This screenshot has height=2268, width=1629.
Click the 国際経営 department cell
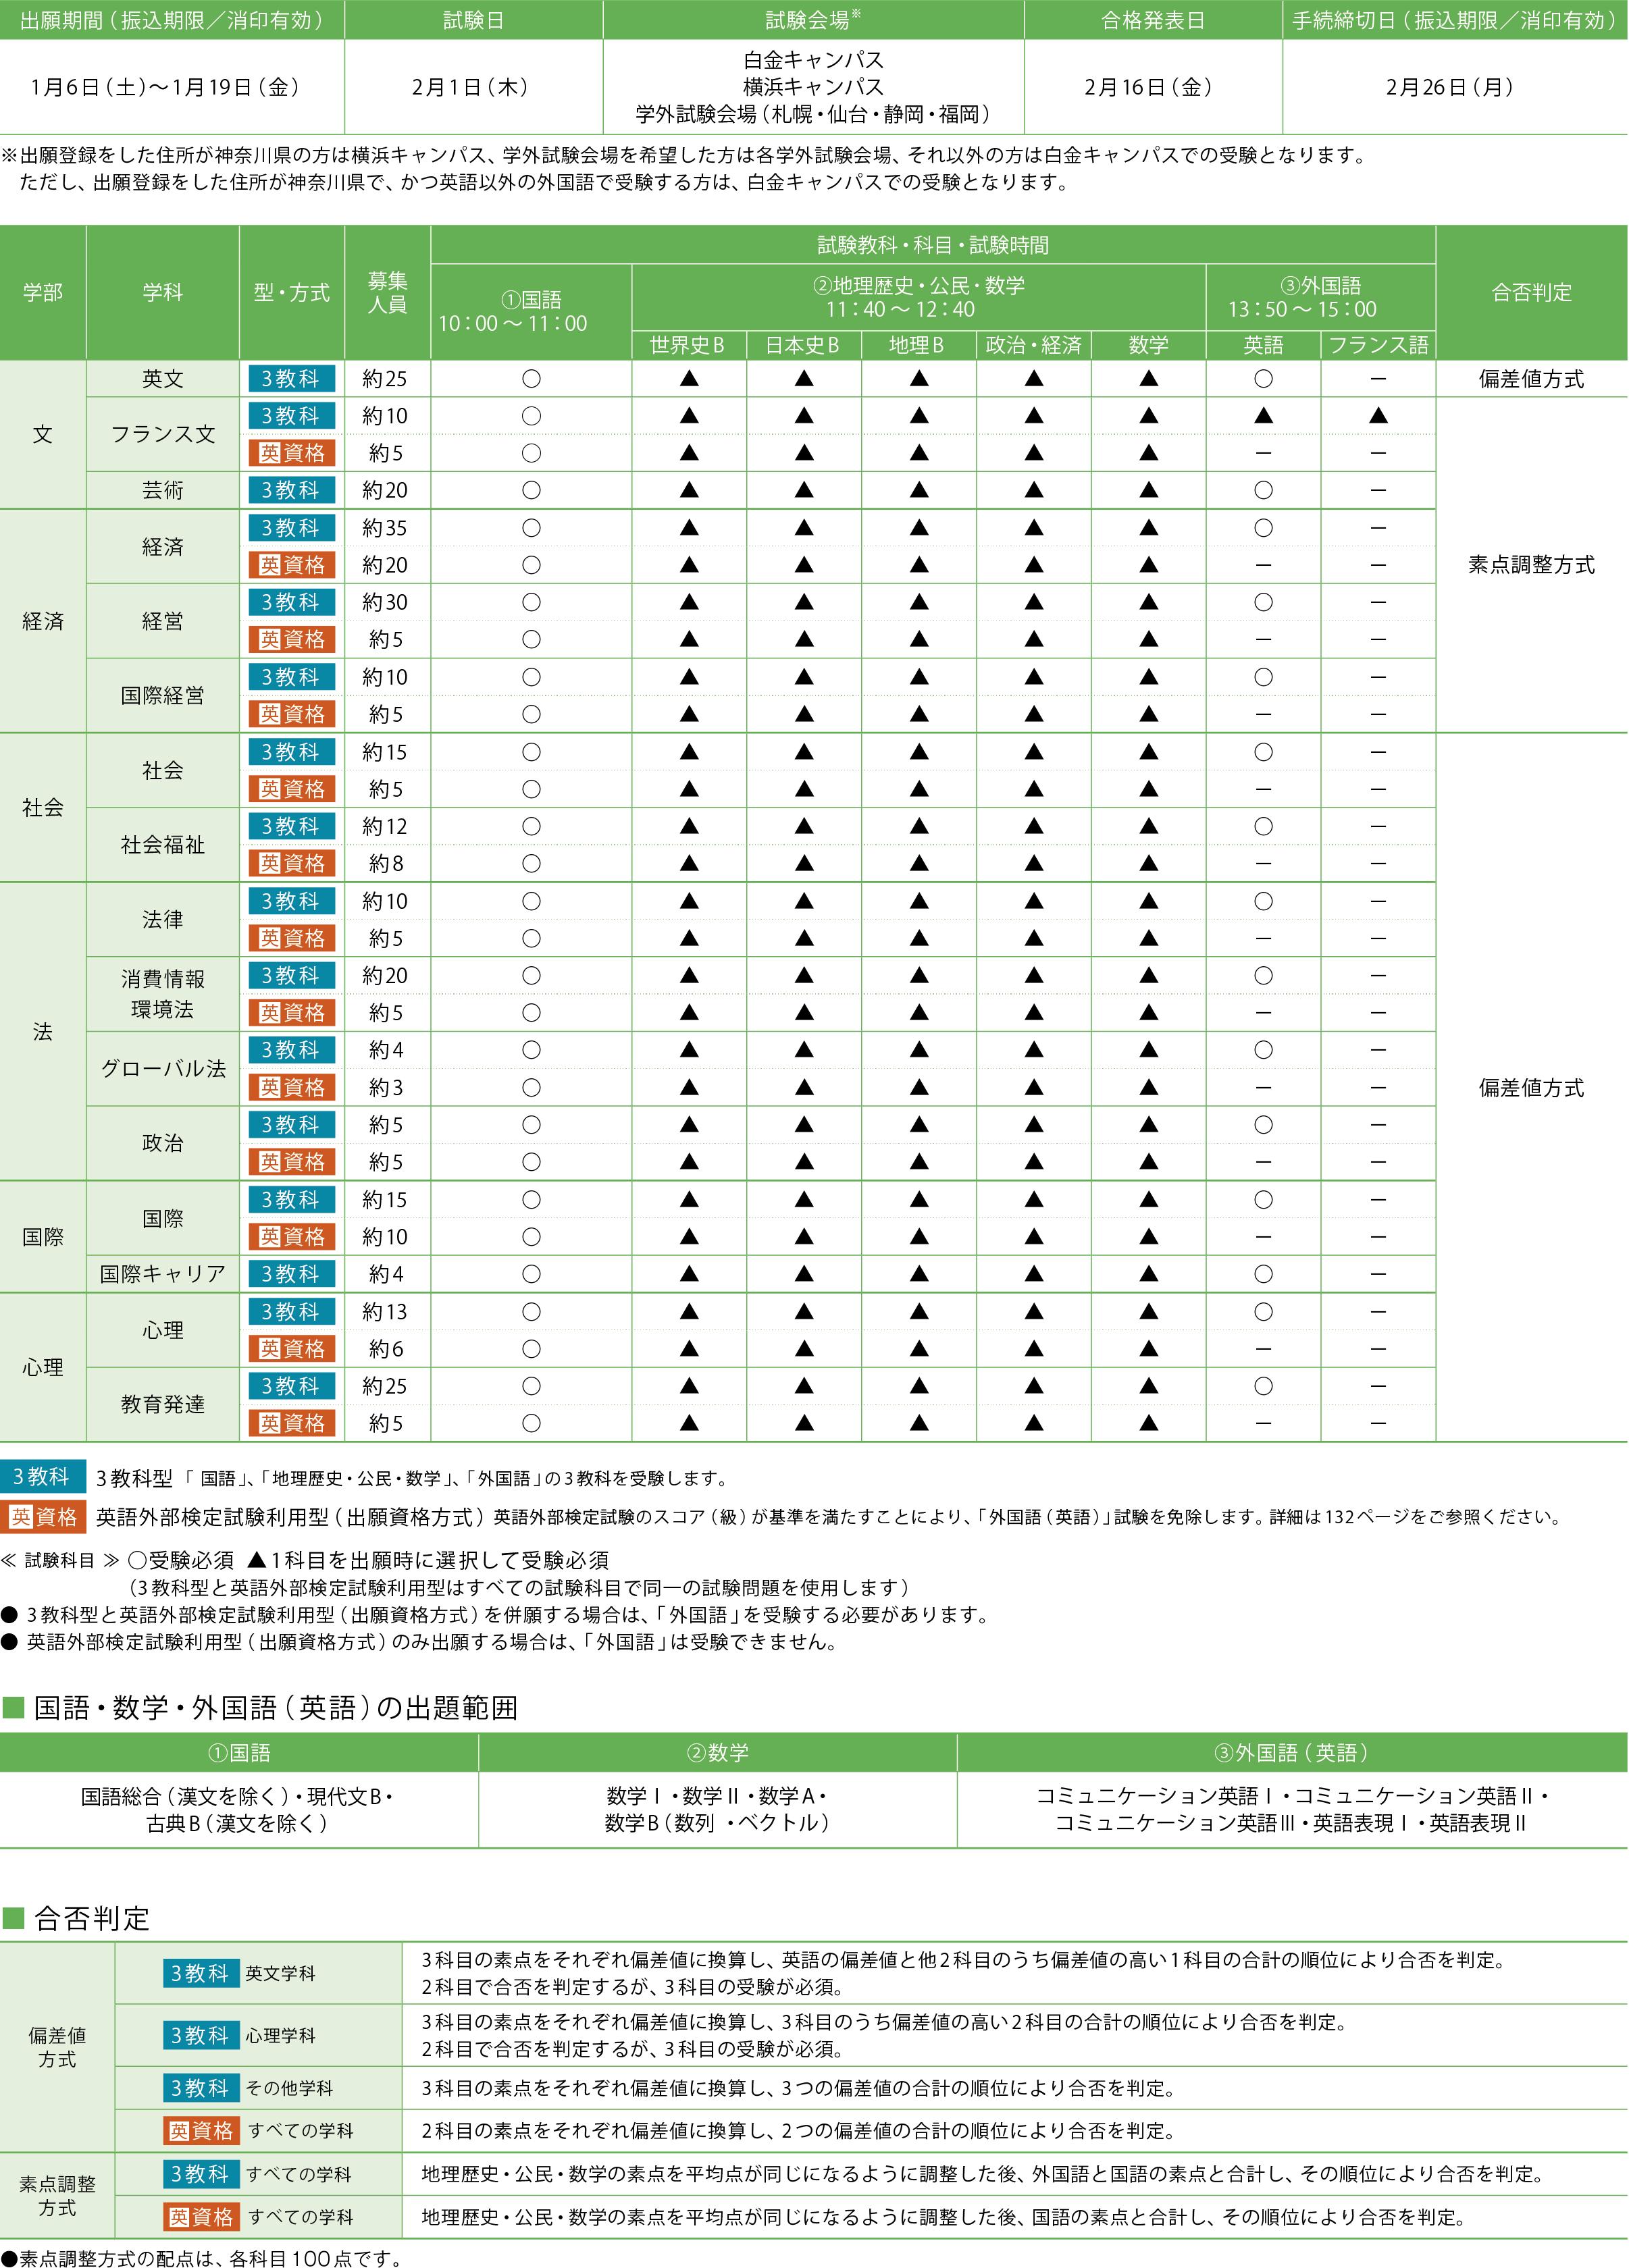[x=162, y=695]
